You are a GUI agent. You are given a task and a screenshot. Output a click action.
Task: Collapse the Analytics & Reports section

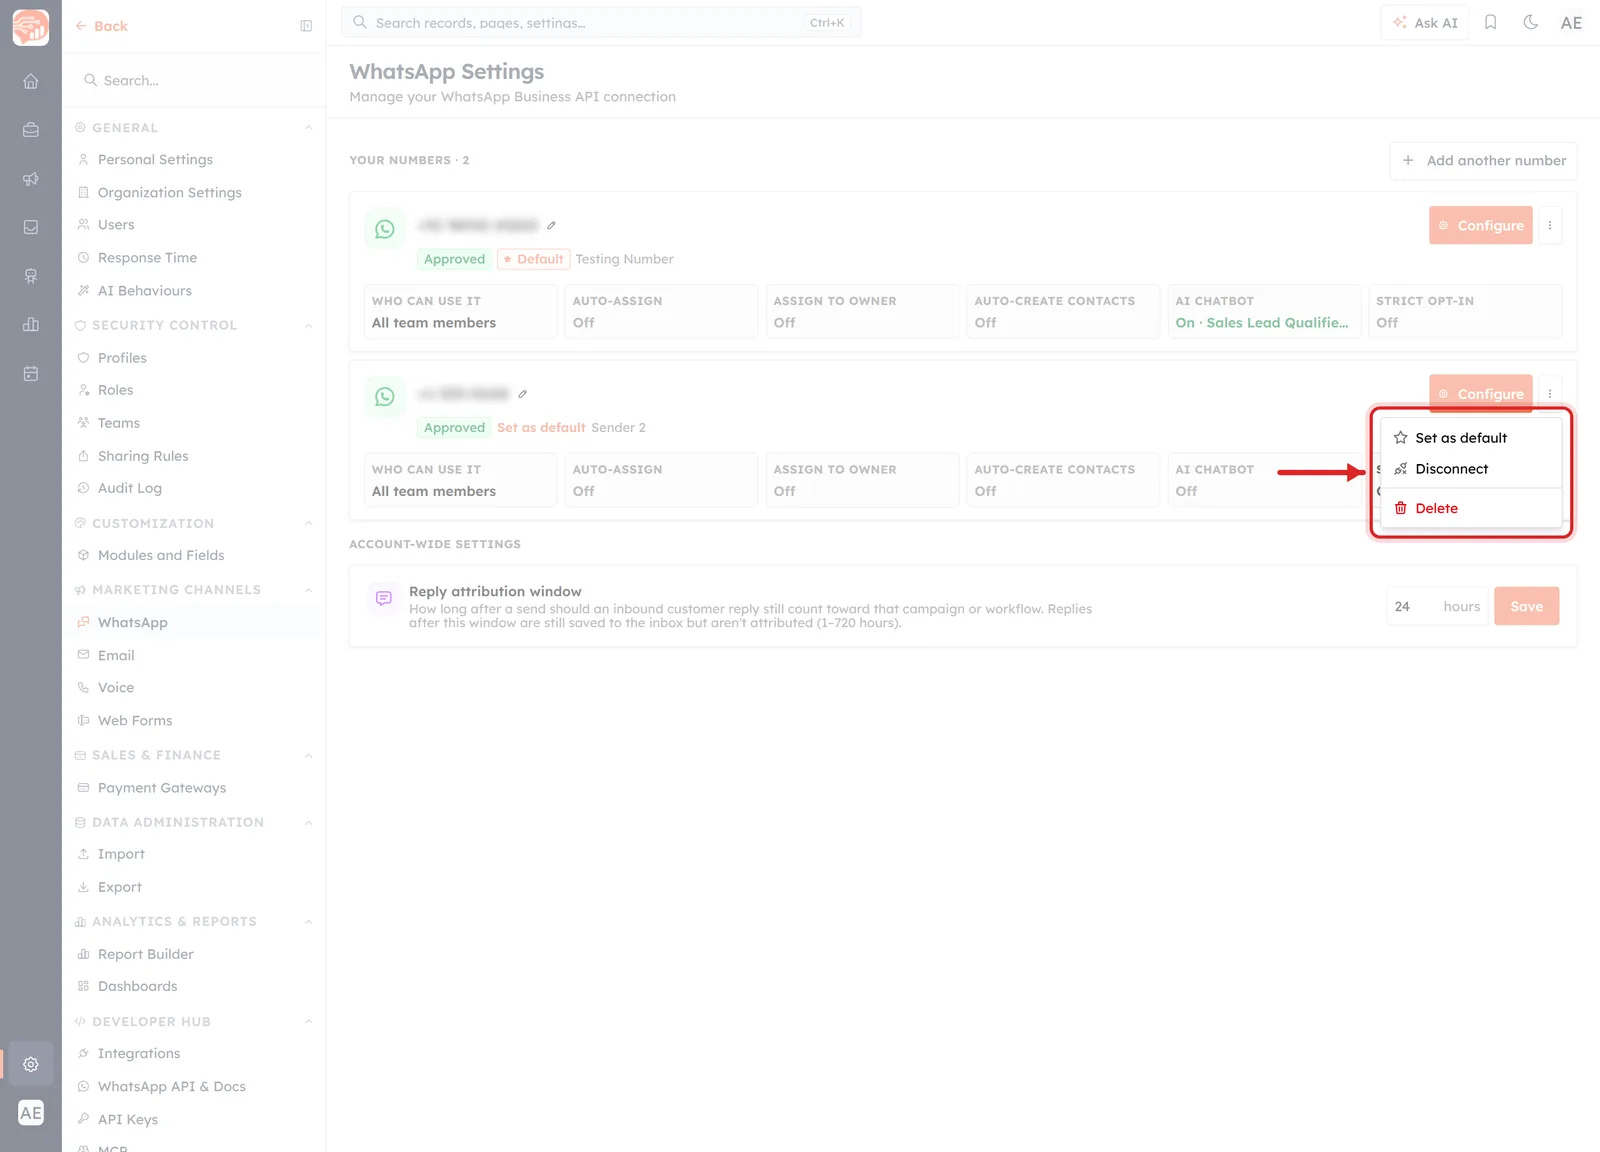tap(308, 922)
